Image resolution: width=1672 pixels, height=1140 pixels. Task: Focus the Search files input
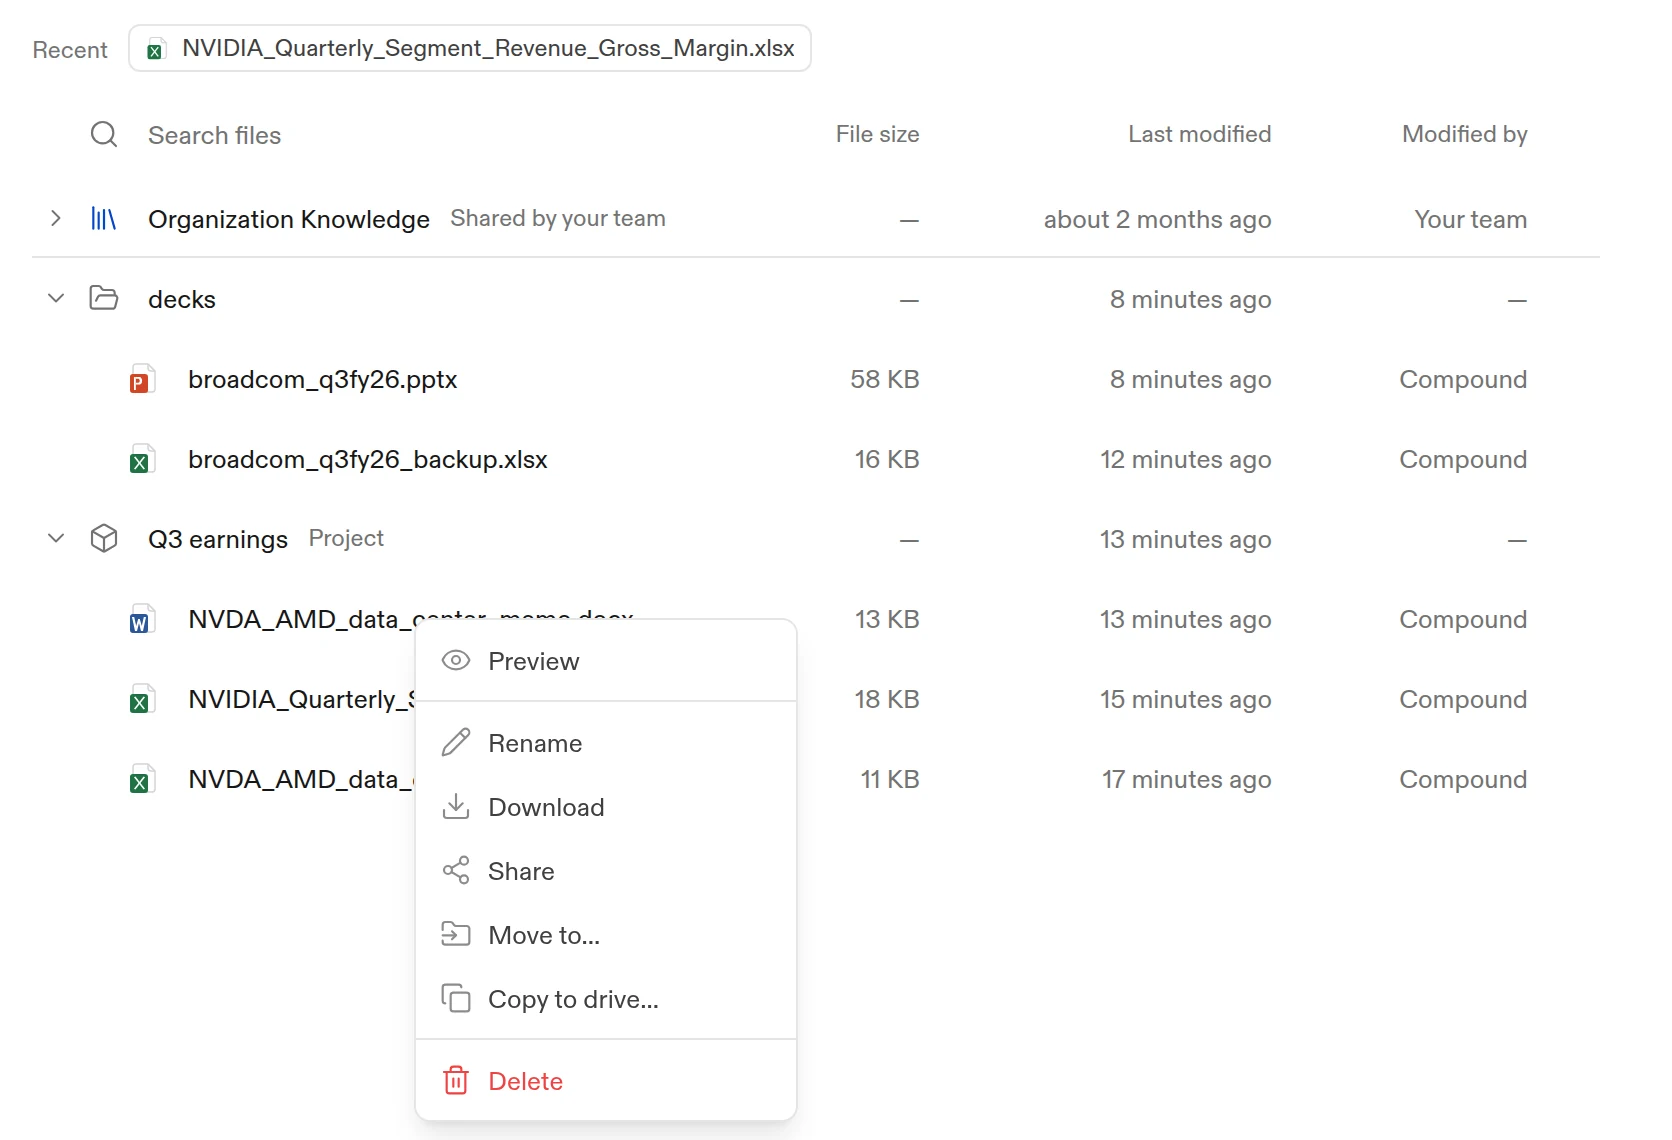[x=214, y=135]
